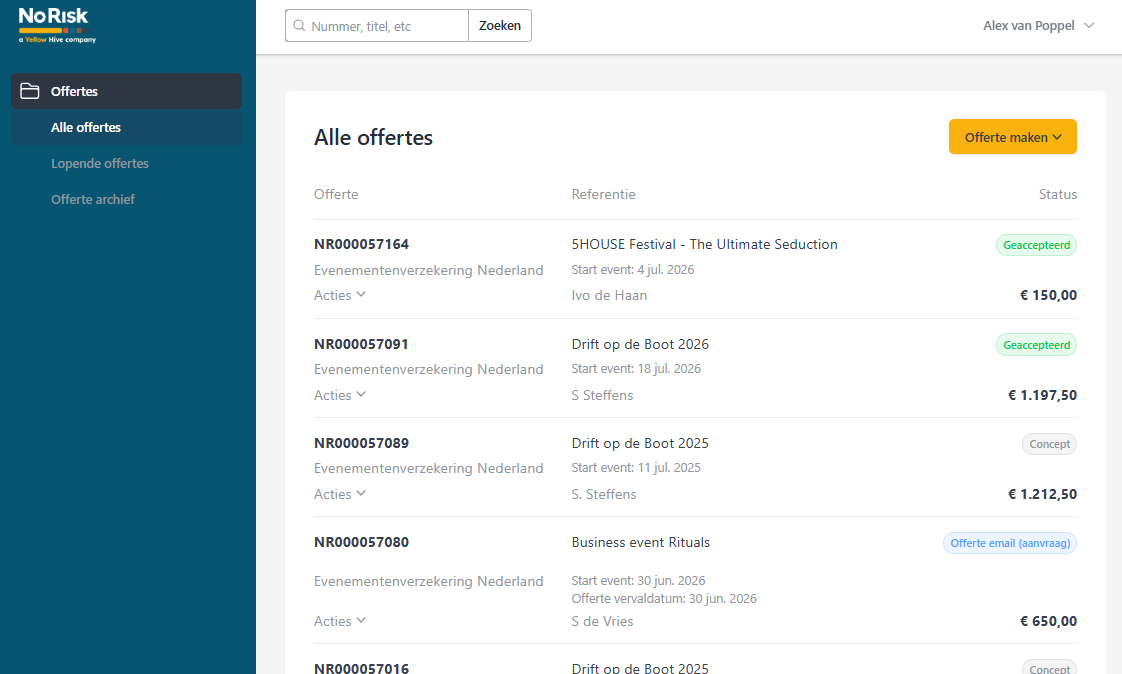Open the Offerte maken dropdown button
This screenshot has width=1122, height=674.
pyautogui.click(x=1013, y=137)
